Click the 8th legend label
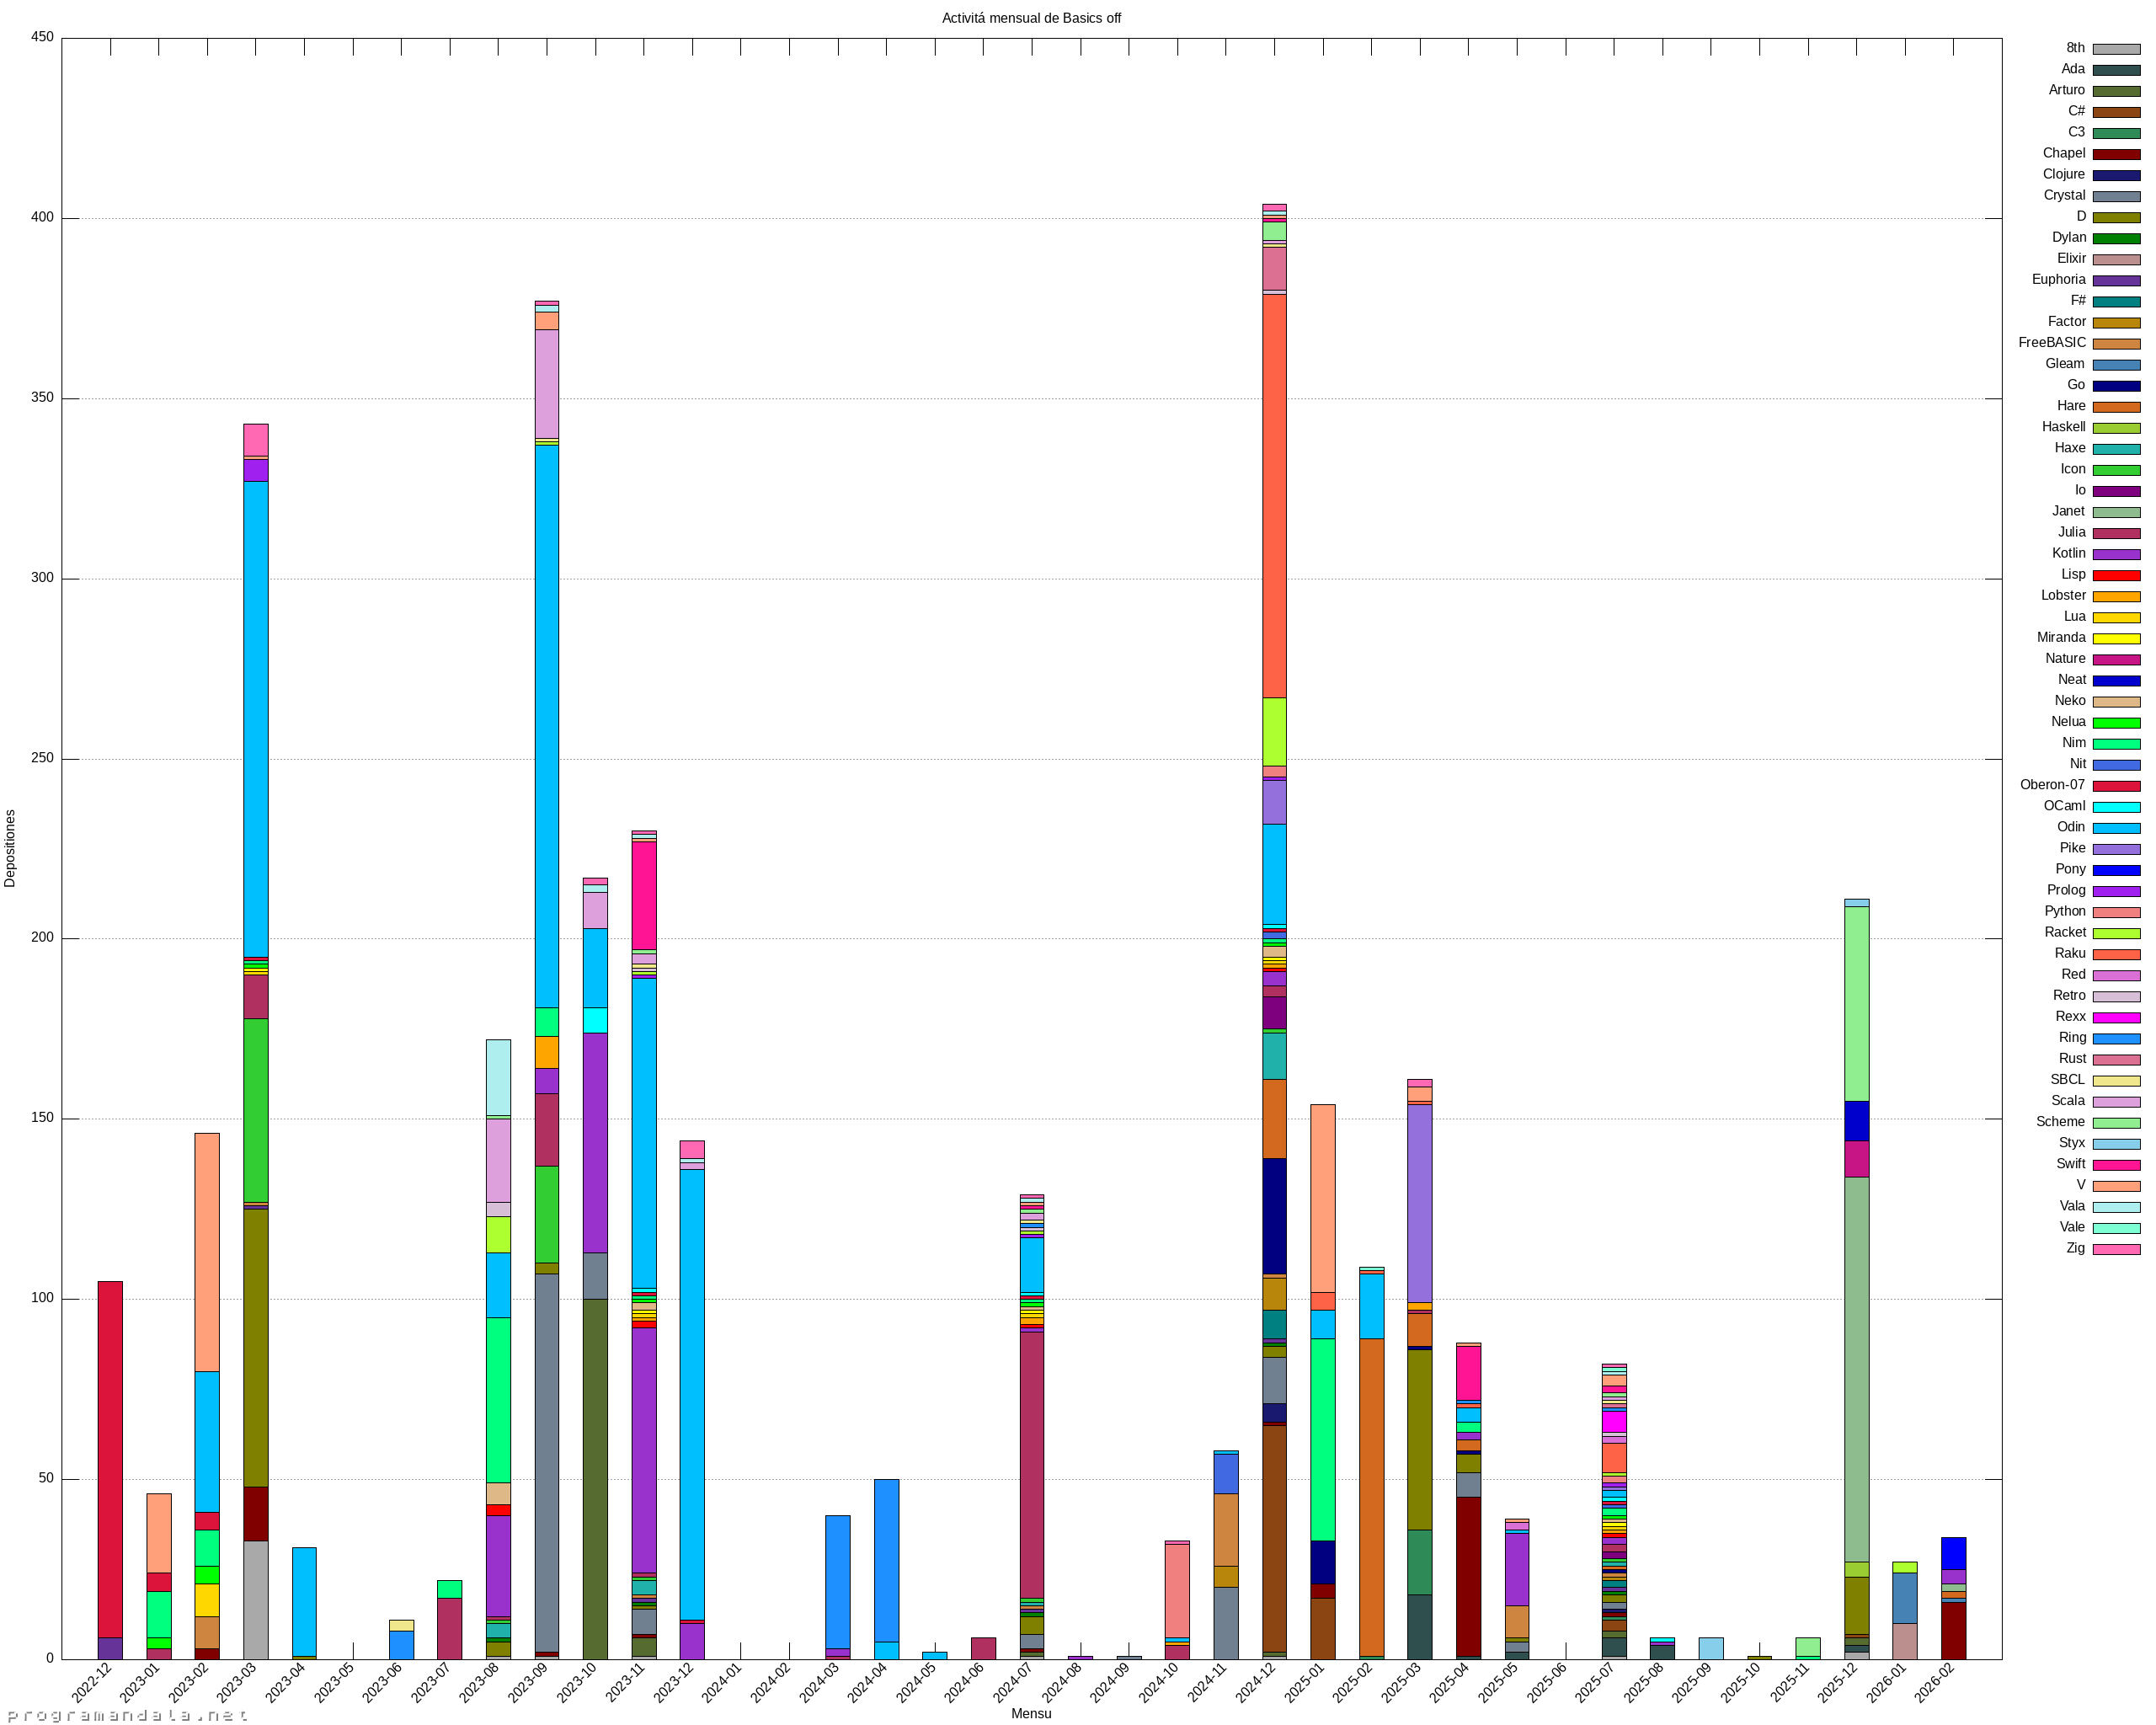This screenshot has height=1725, width=2156. pos(2075,48)
